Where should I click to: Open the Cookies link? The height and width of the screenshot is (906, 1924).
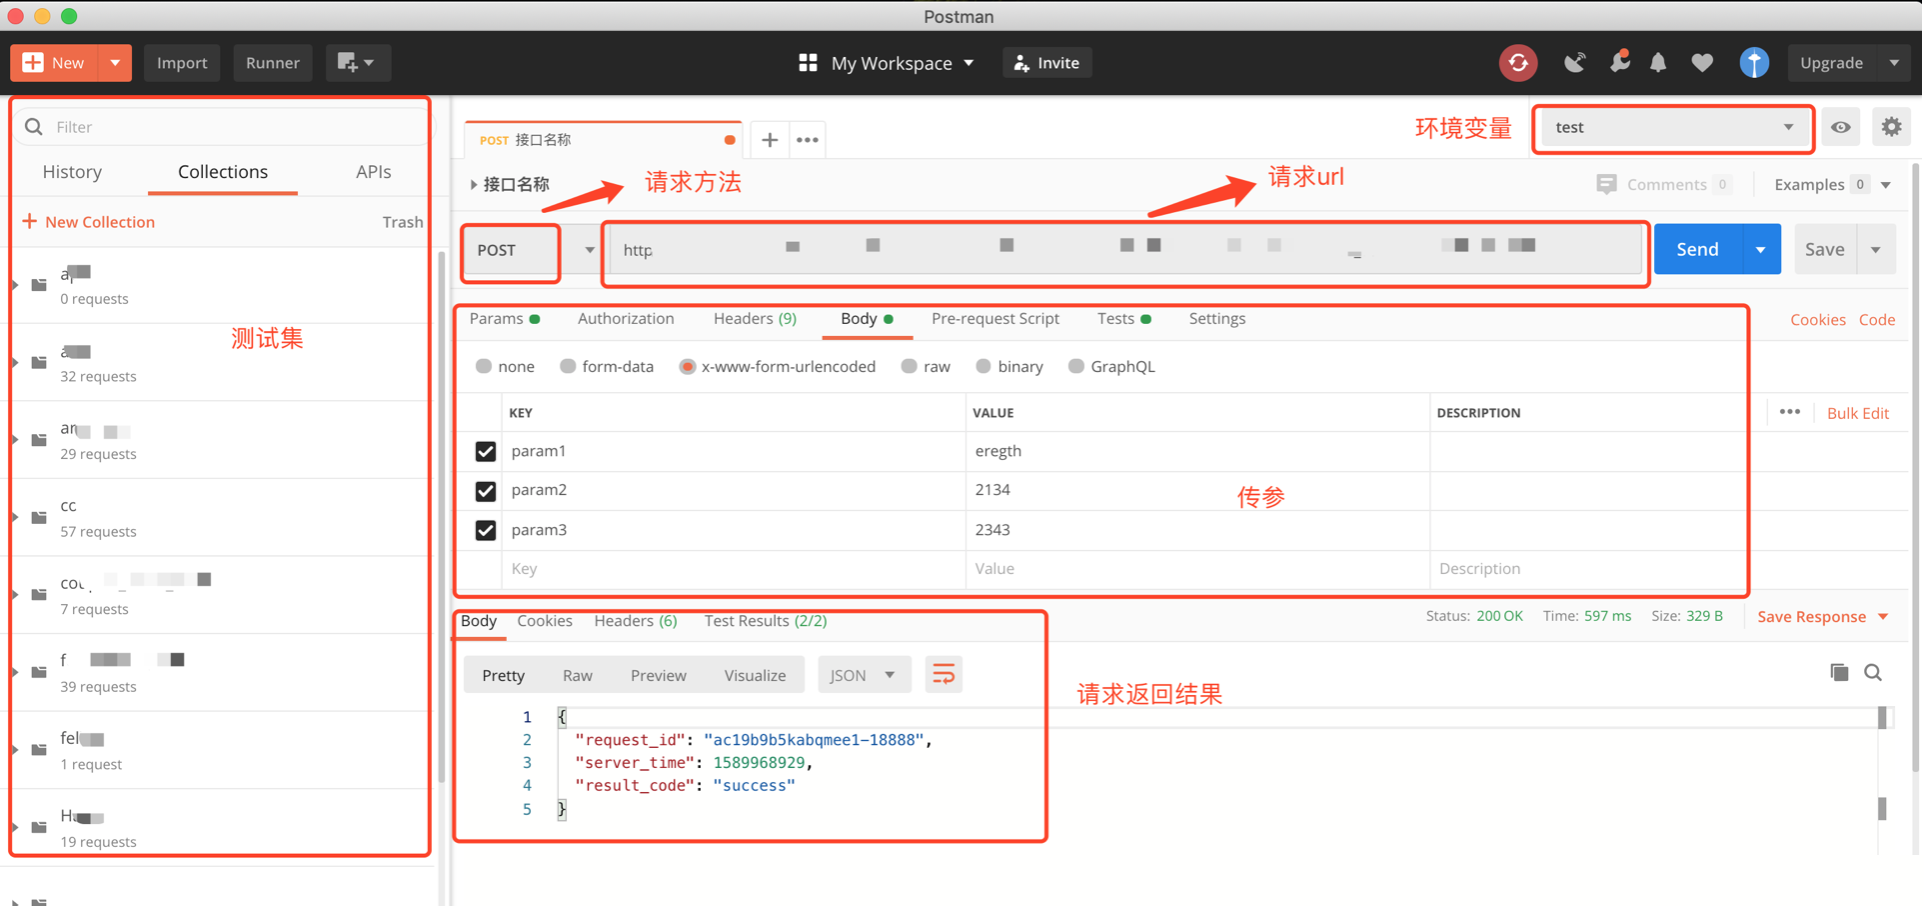[x=1817, y=320]
